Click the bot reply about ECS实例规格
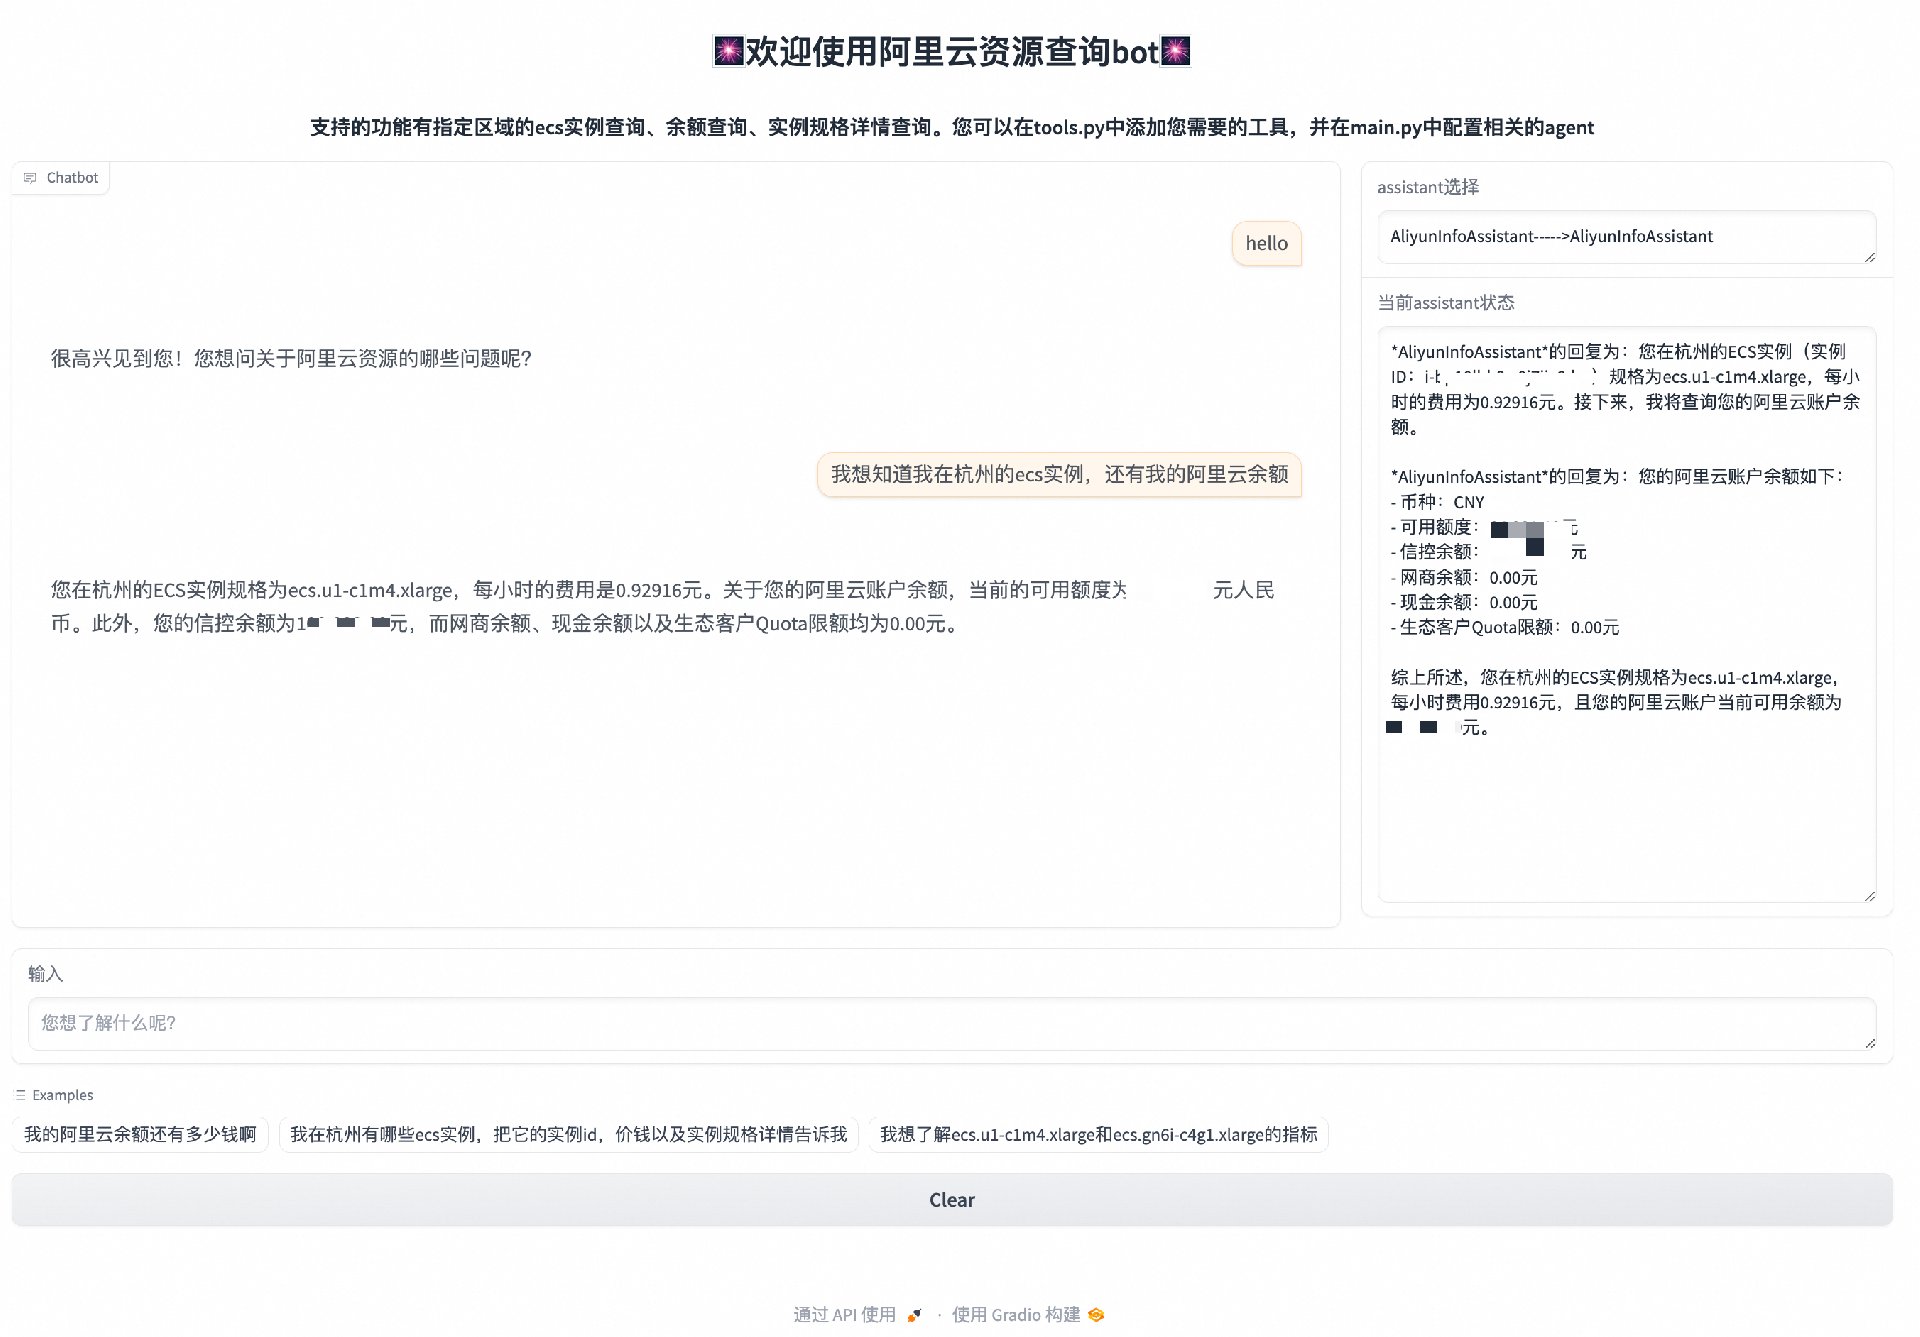Screen dimensions: 1920x1337 [663, 606]
